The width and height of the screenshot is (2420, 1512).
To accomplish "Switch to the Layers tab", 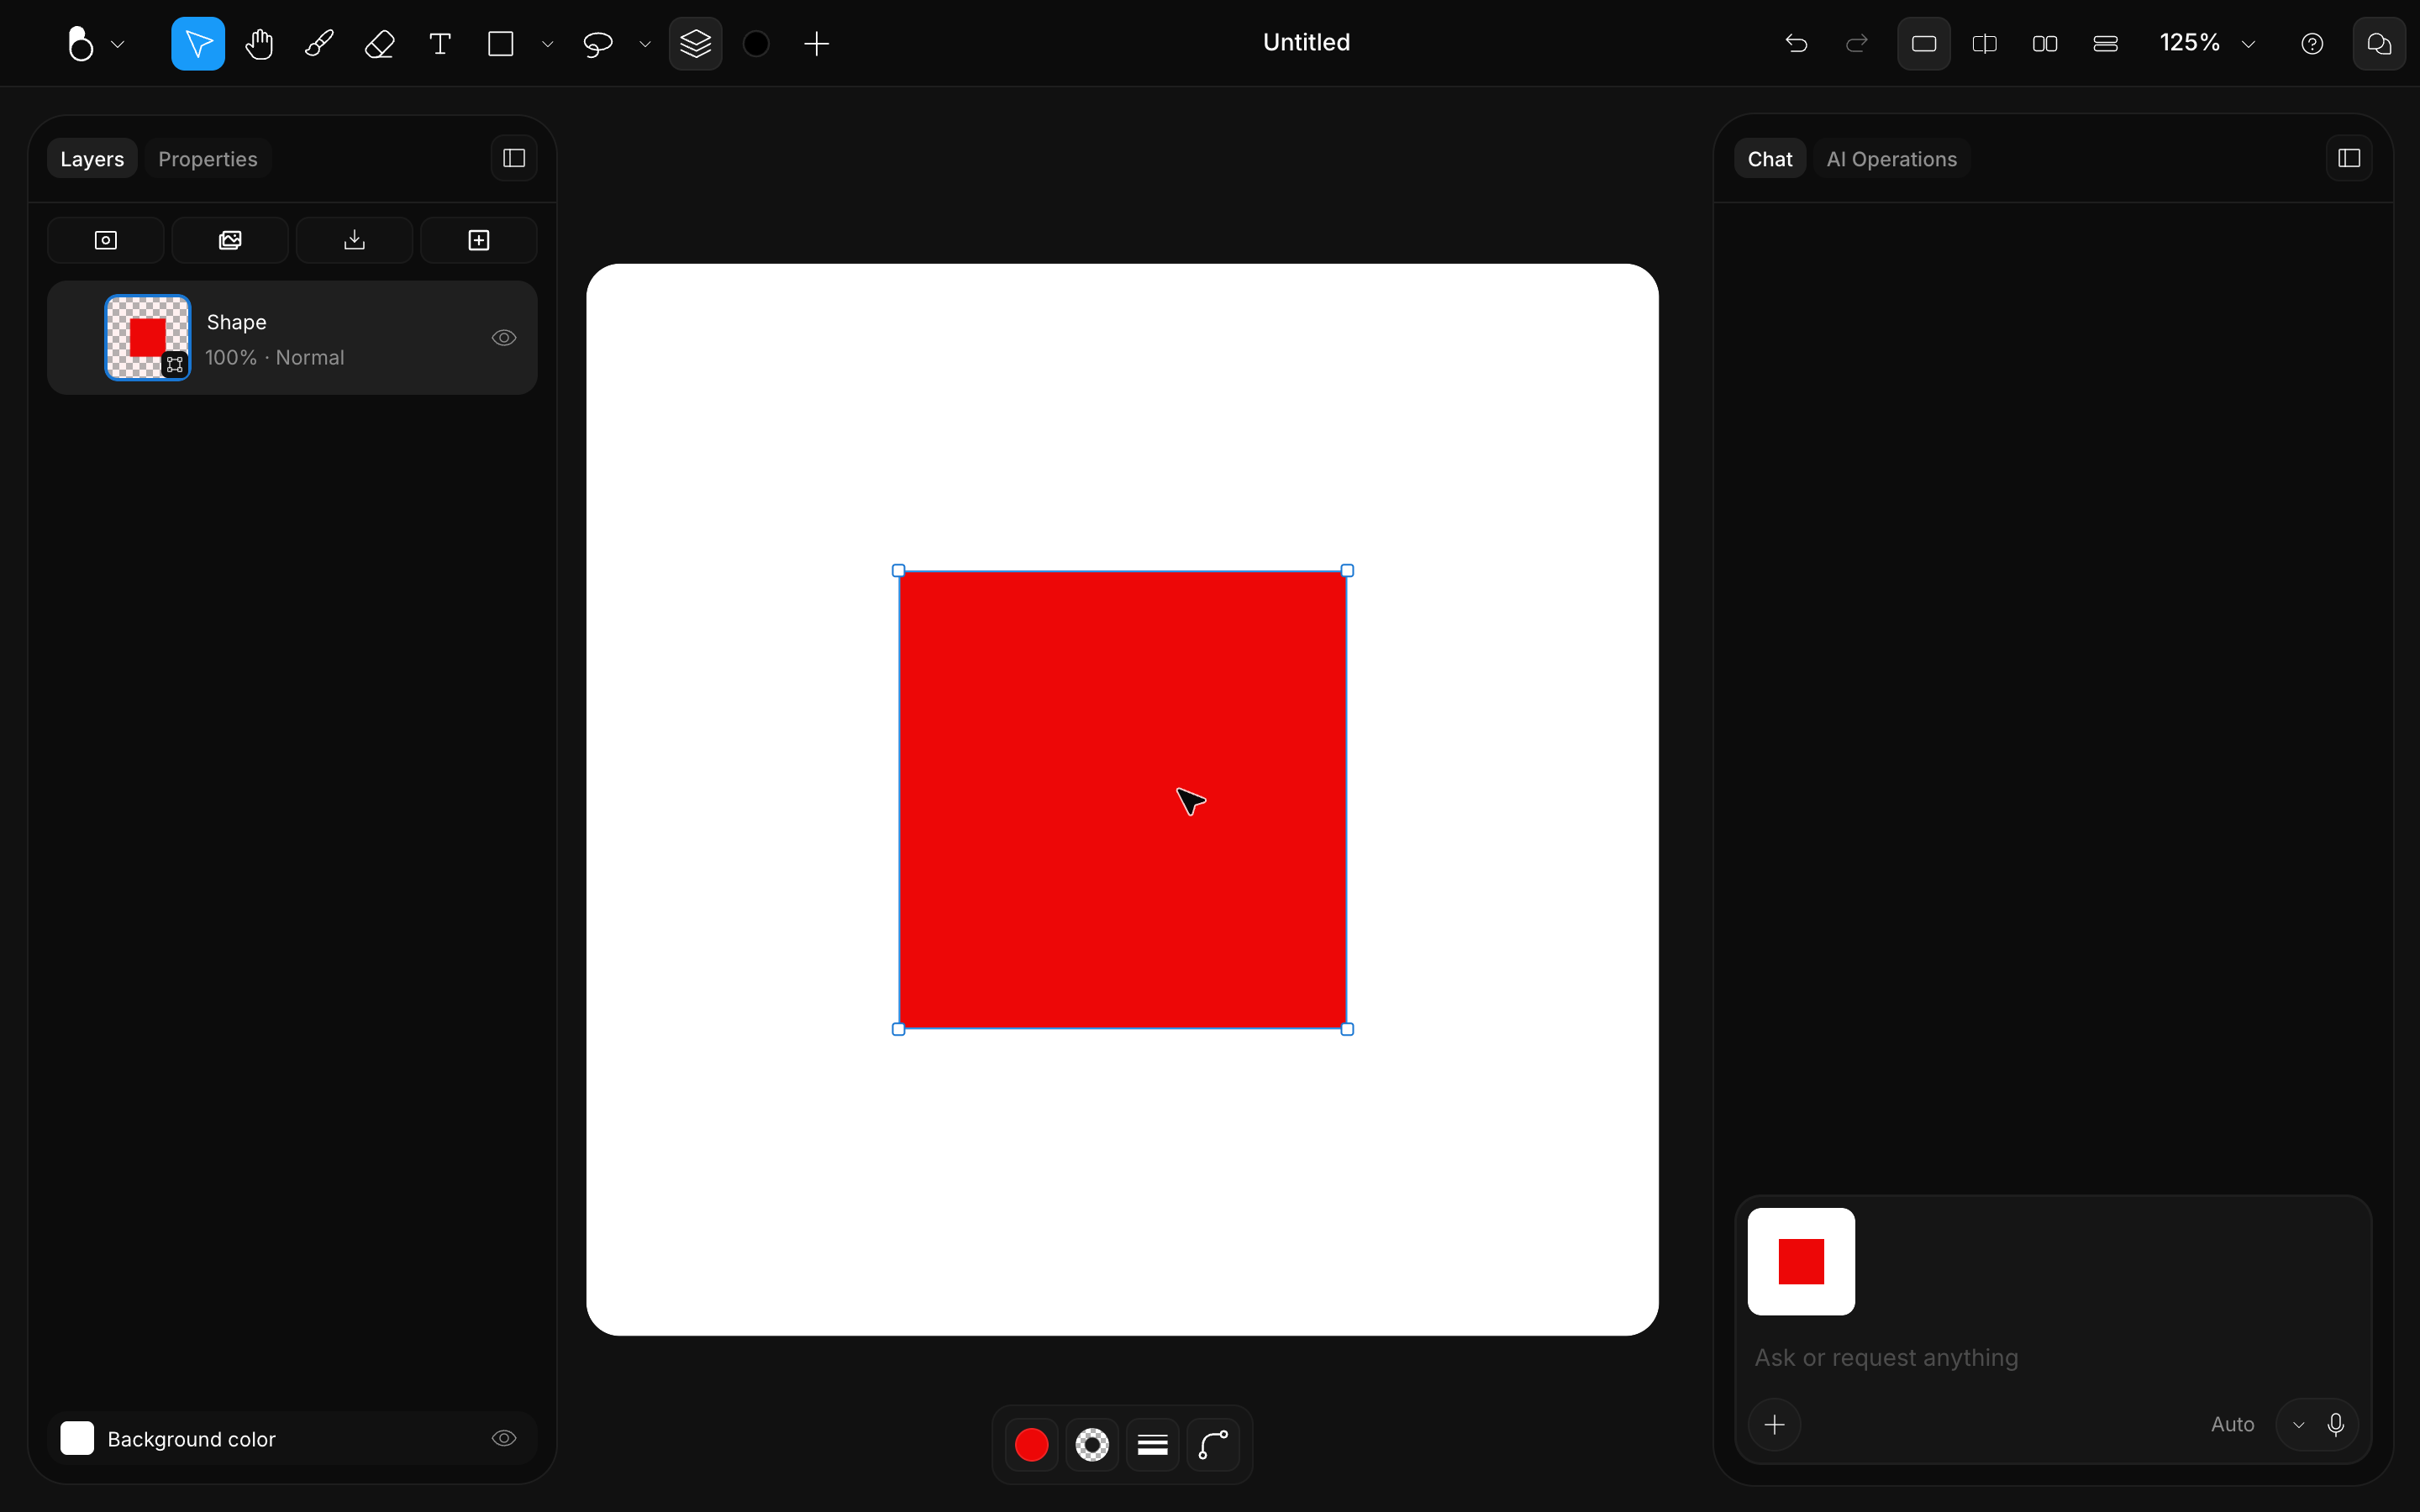I will 92,159.
